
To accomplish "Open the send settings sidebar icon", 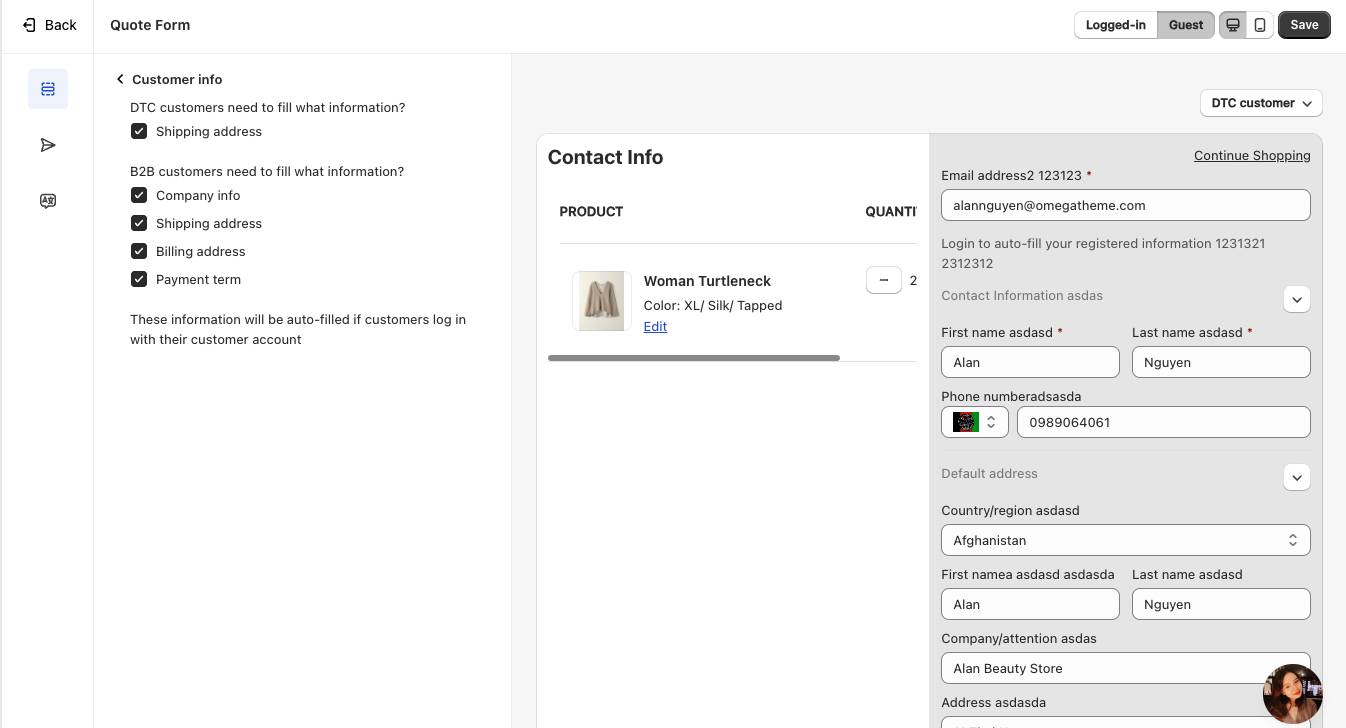I will (x=48, y=145).
